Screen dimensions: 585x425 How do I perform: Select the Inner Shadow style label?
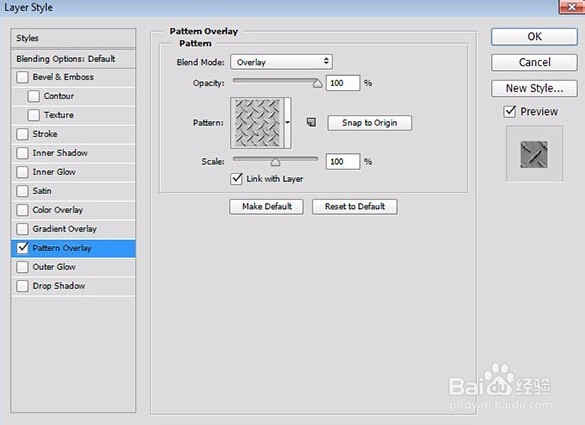(60, 153)
